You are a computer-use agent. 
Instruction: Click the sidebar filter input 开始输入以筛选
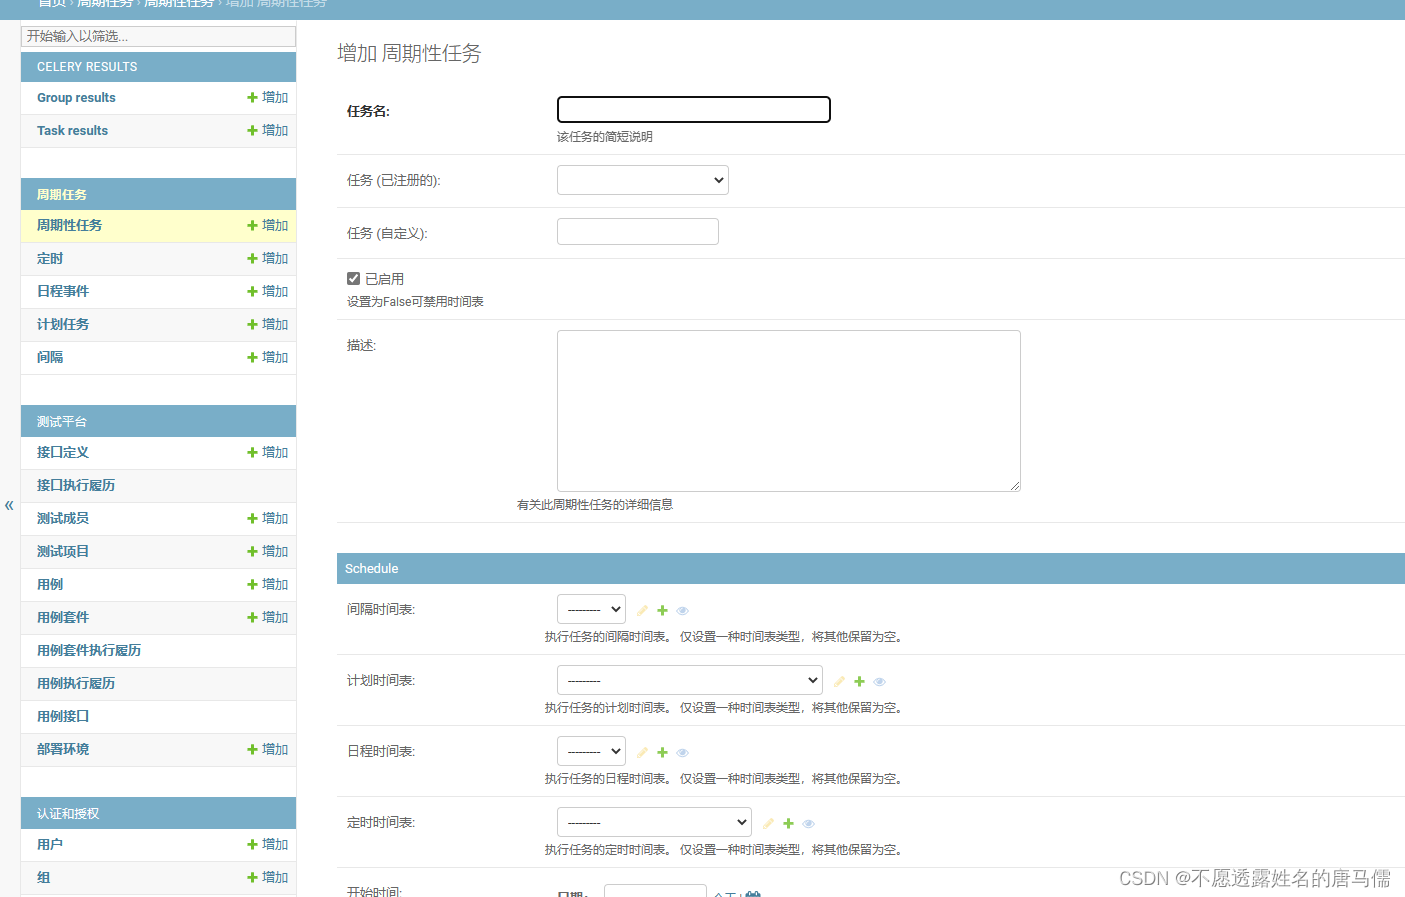[x=157, y=36]
